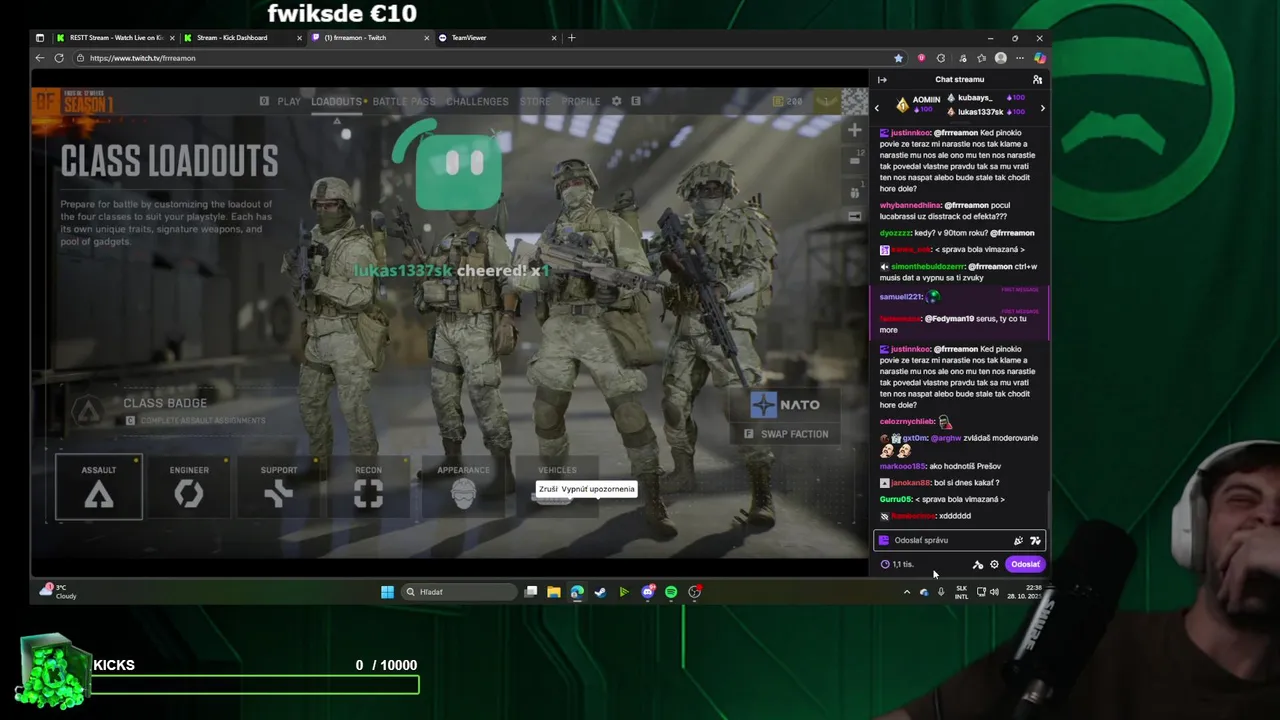1280x720 pixels.
Task: Select the frrreamon - Twitch browser tab
Action: (x=370, y=38)
